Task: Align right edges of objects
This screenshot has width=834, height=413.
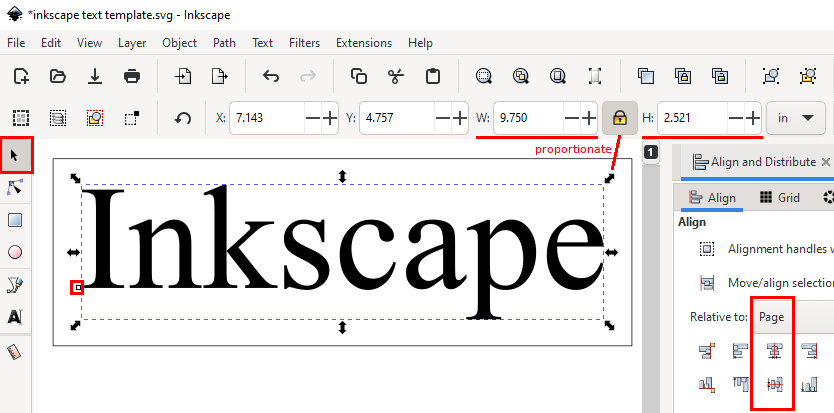Action: [808, 351]
